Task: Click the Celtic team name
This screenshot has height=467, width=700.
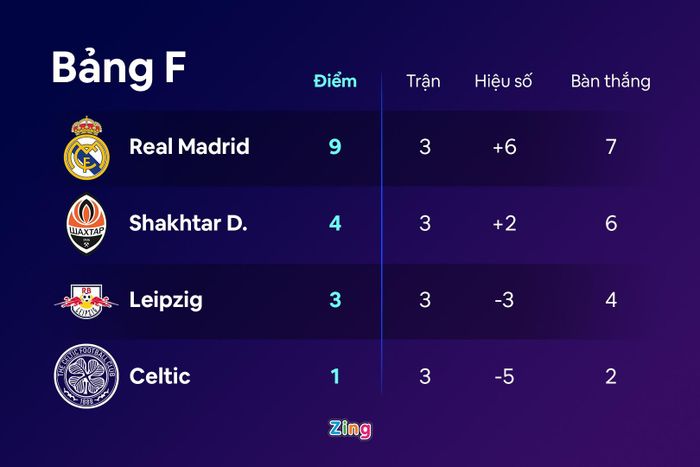Action: (x=160, y=376)
